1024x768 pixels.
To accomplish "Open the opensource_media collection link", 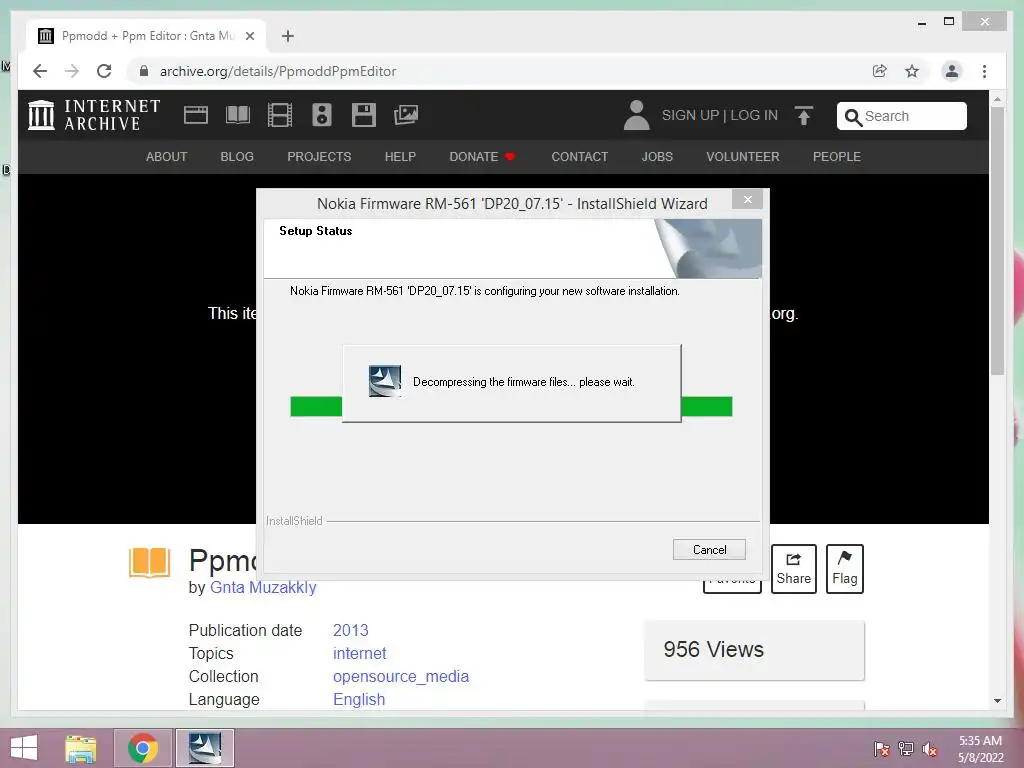I will point(401,676).
